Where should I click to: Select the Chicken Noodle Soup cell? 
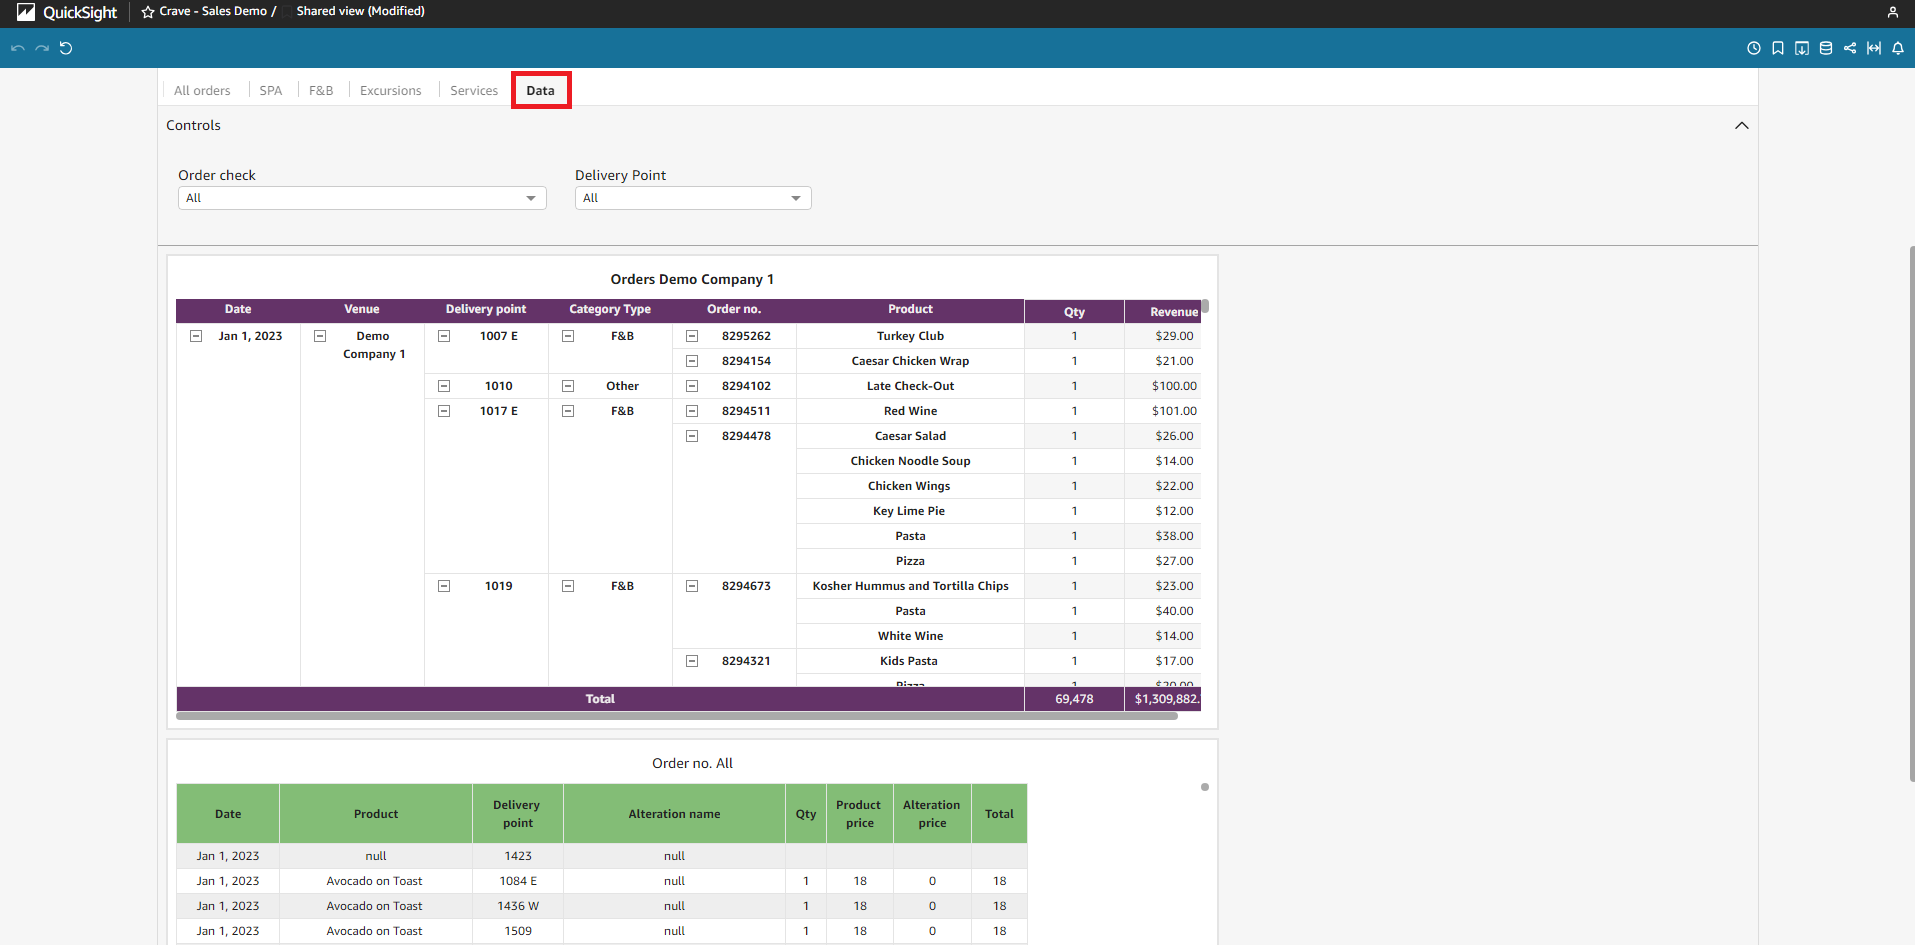pyautogui.click(x=910, y=461)
